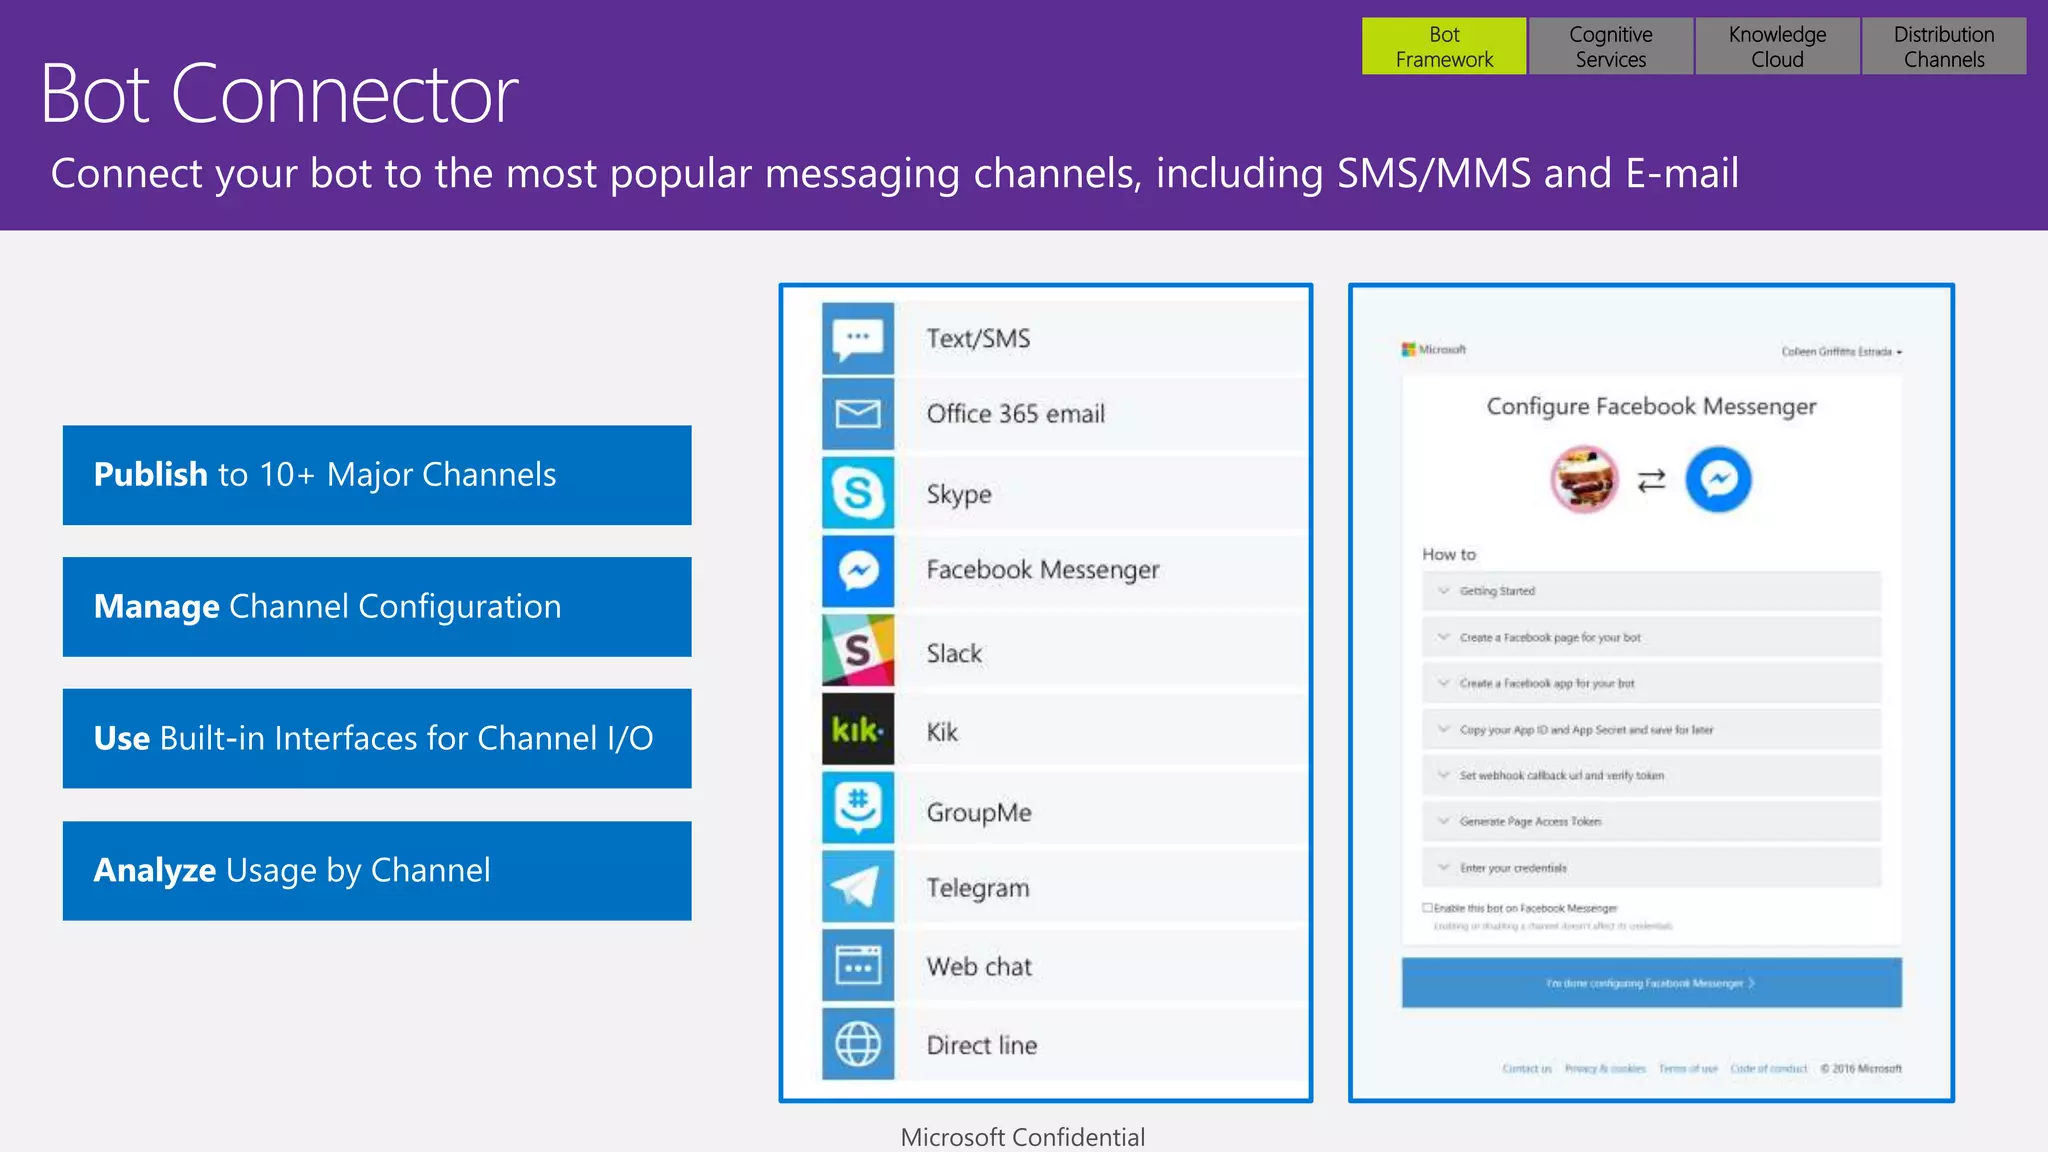Viewport: 2048px width, 1152px height.
Task: Expand Set webhook callback url and verify token
Action: tap(1651, 775)
